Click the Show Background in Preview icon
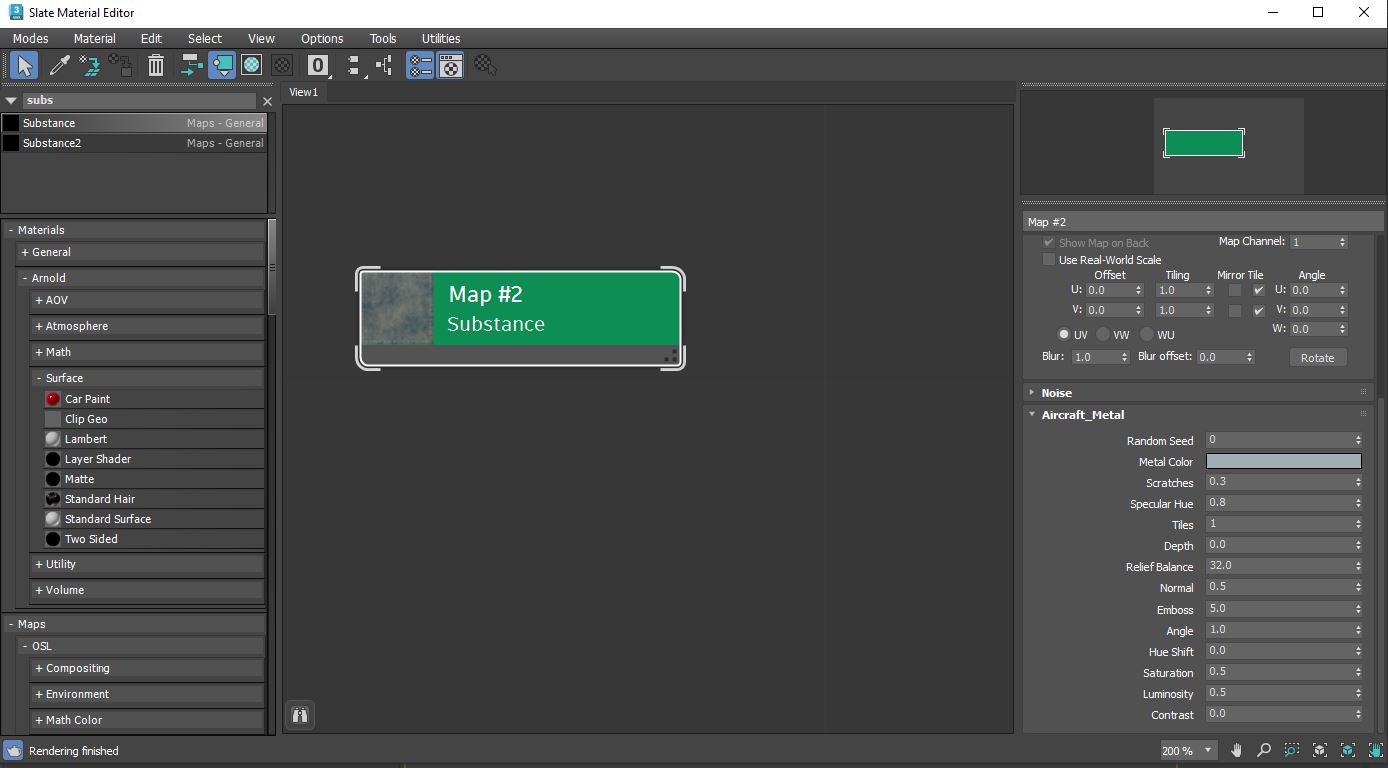This screenshot has width=1388, height=768. coord(251,65)
